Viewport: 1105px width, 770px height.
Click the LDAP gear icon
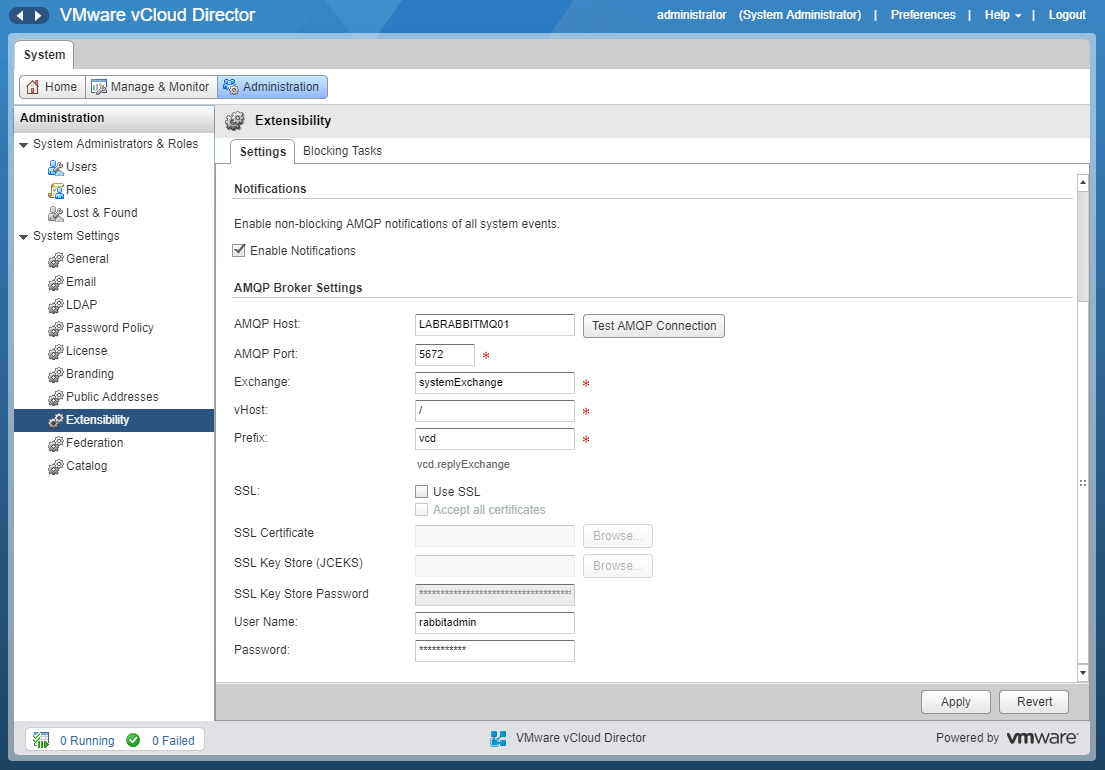click(56, 305)
